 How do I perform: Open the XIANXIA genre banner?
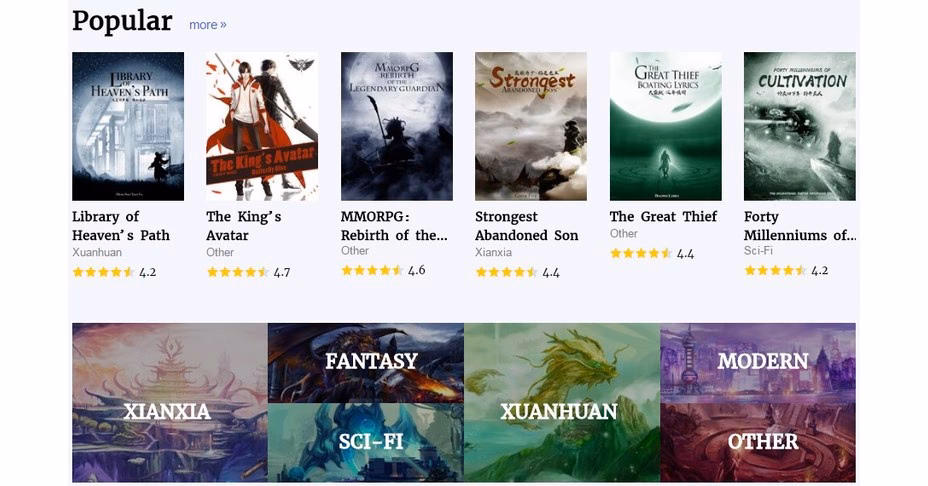170,402
